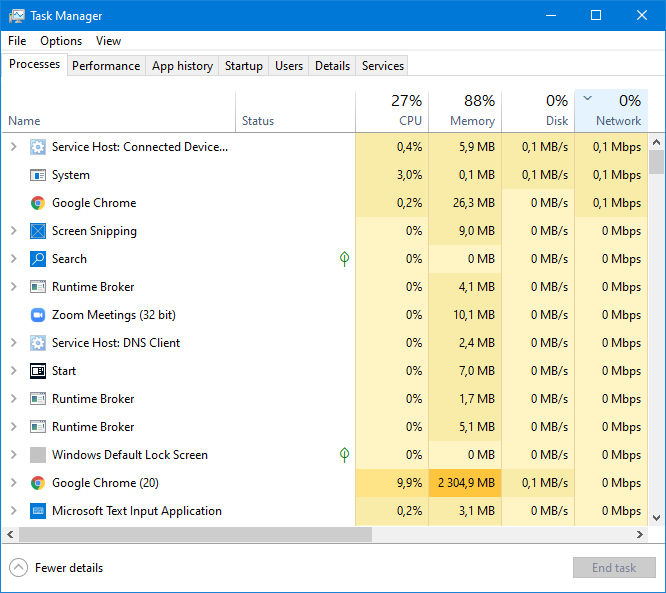The width and height of the screenshot is (666, 593).
Task: Switch to the Services tab
Action: click(x=382, y=66)
